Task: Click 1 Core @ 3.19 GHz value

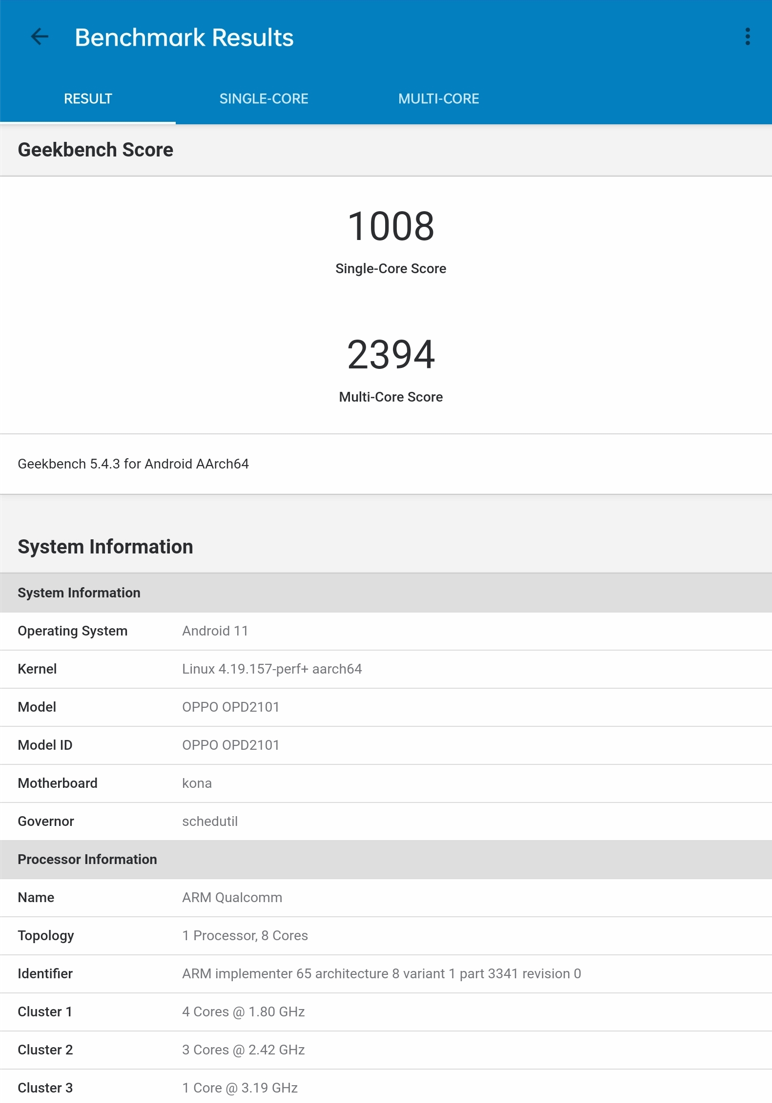Action: tap(240, 1088)
